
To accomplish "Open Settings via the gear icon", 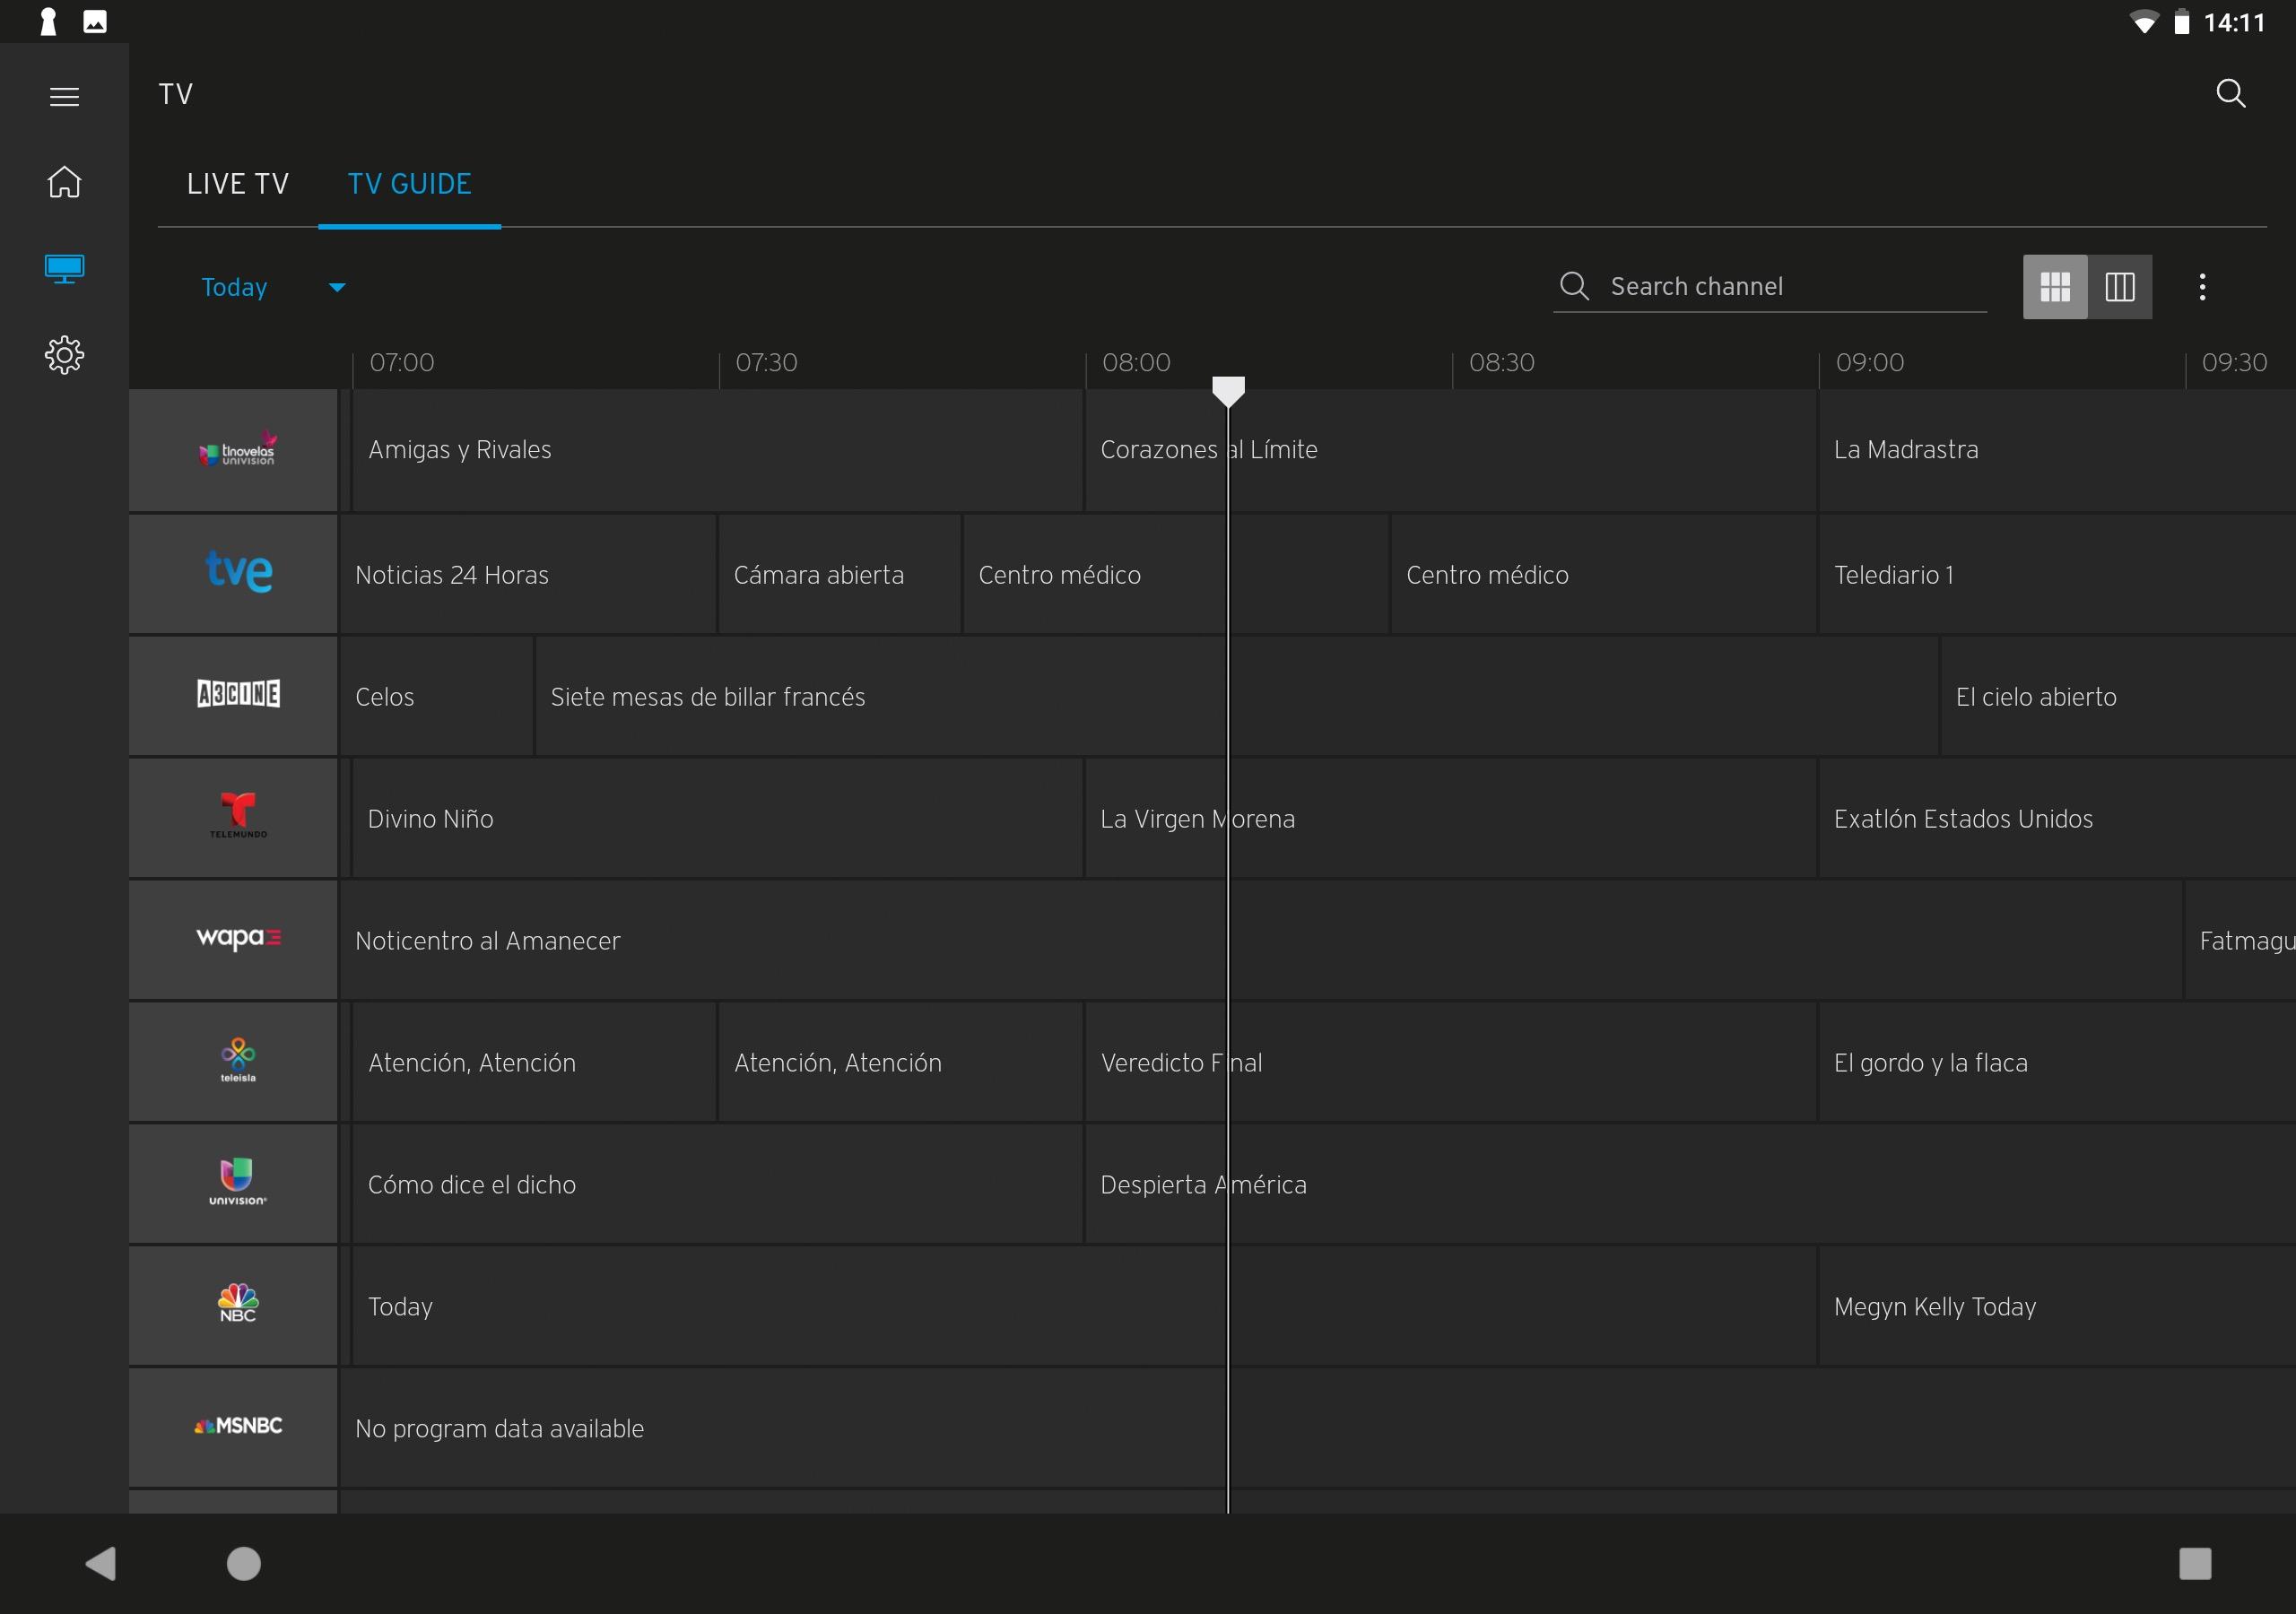I will click(x=64, y=355).
